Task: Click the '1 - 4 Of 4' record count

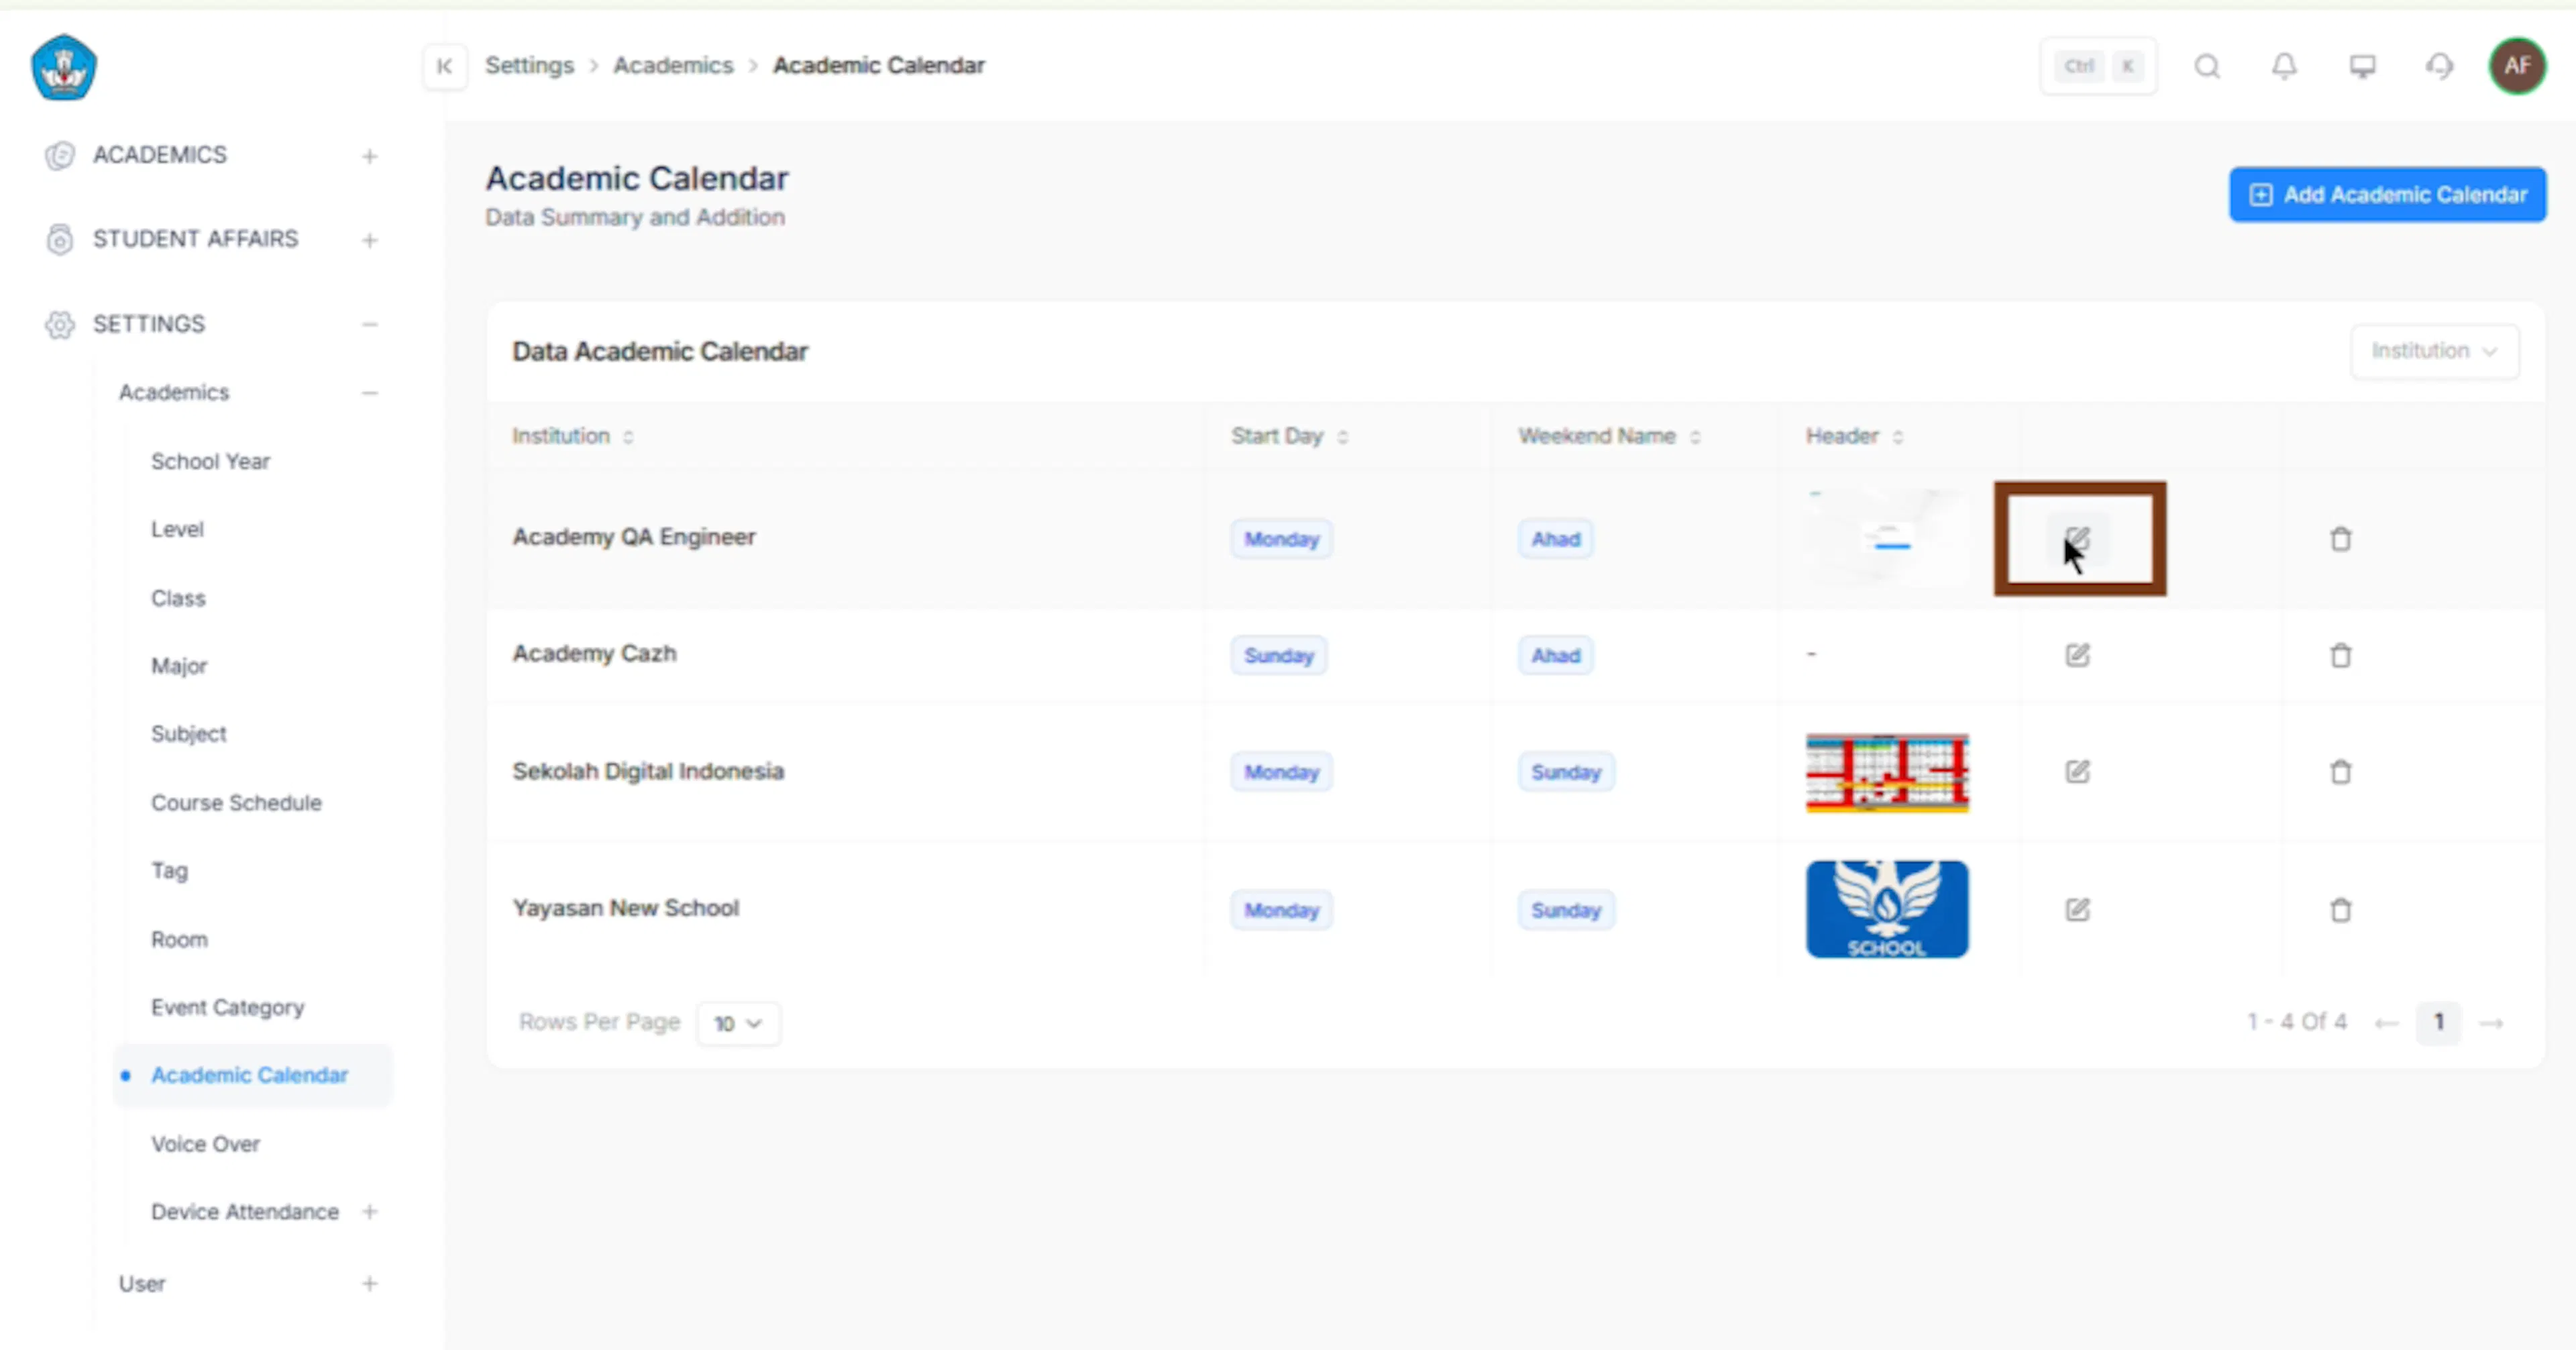Action: (x=2297, y=1021)
